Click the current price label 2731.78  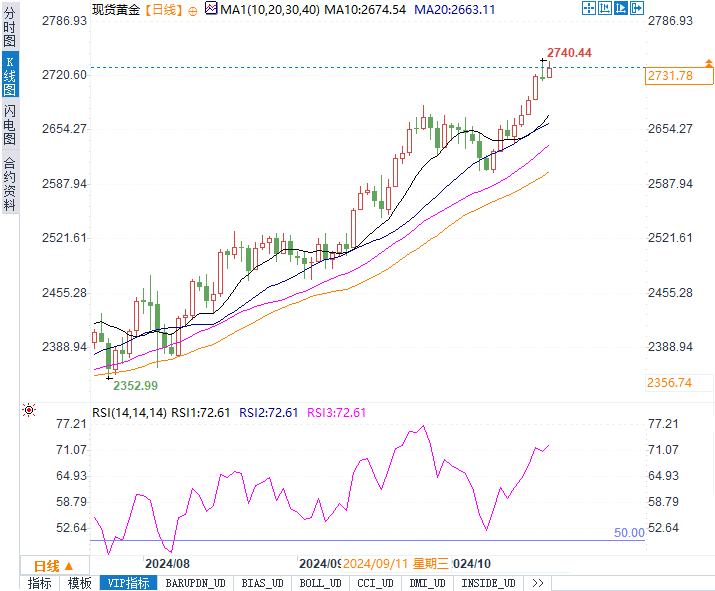tap(671, 76)
